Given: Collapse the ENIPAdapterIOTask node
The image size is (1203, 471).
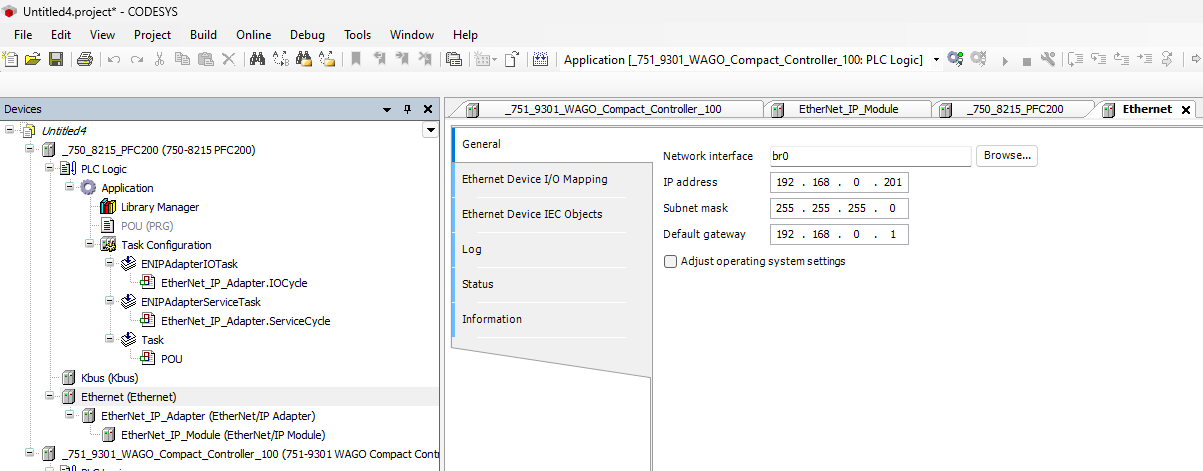Looking at the screenshot, I should pos(110,264).
